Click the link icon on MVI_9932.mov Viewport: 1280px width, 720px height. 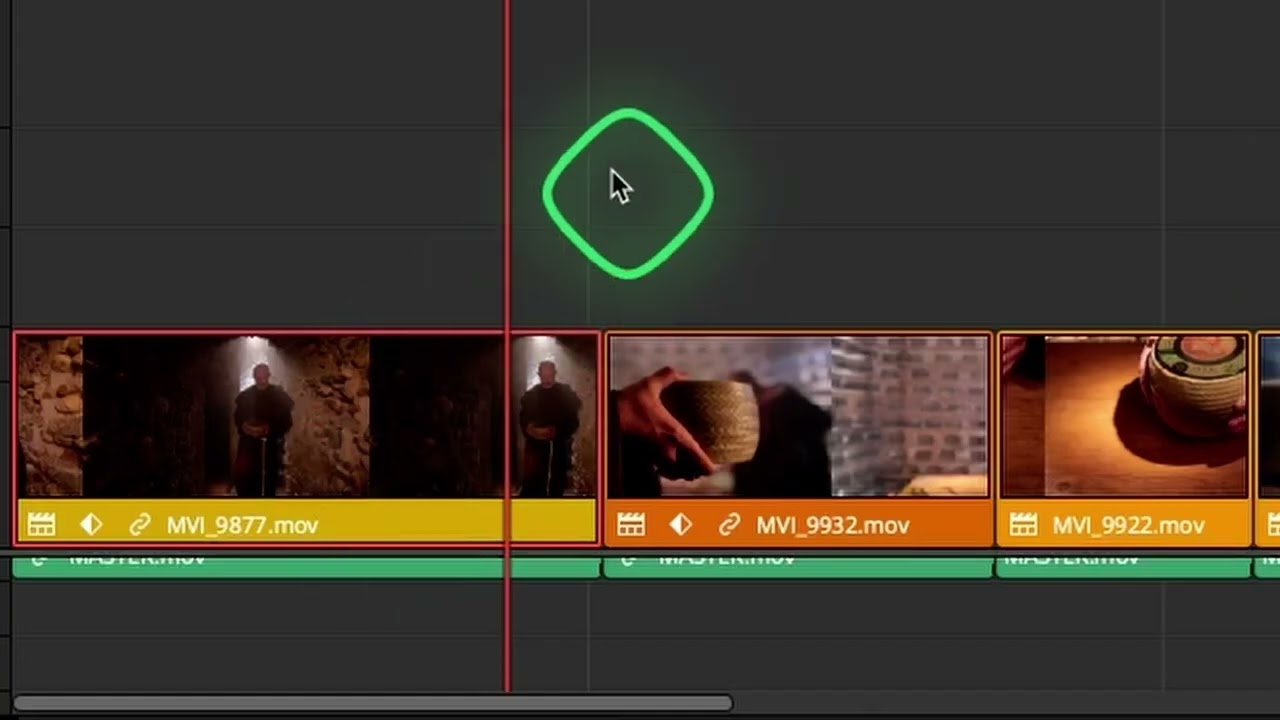pos(729,524)
